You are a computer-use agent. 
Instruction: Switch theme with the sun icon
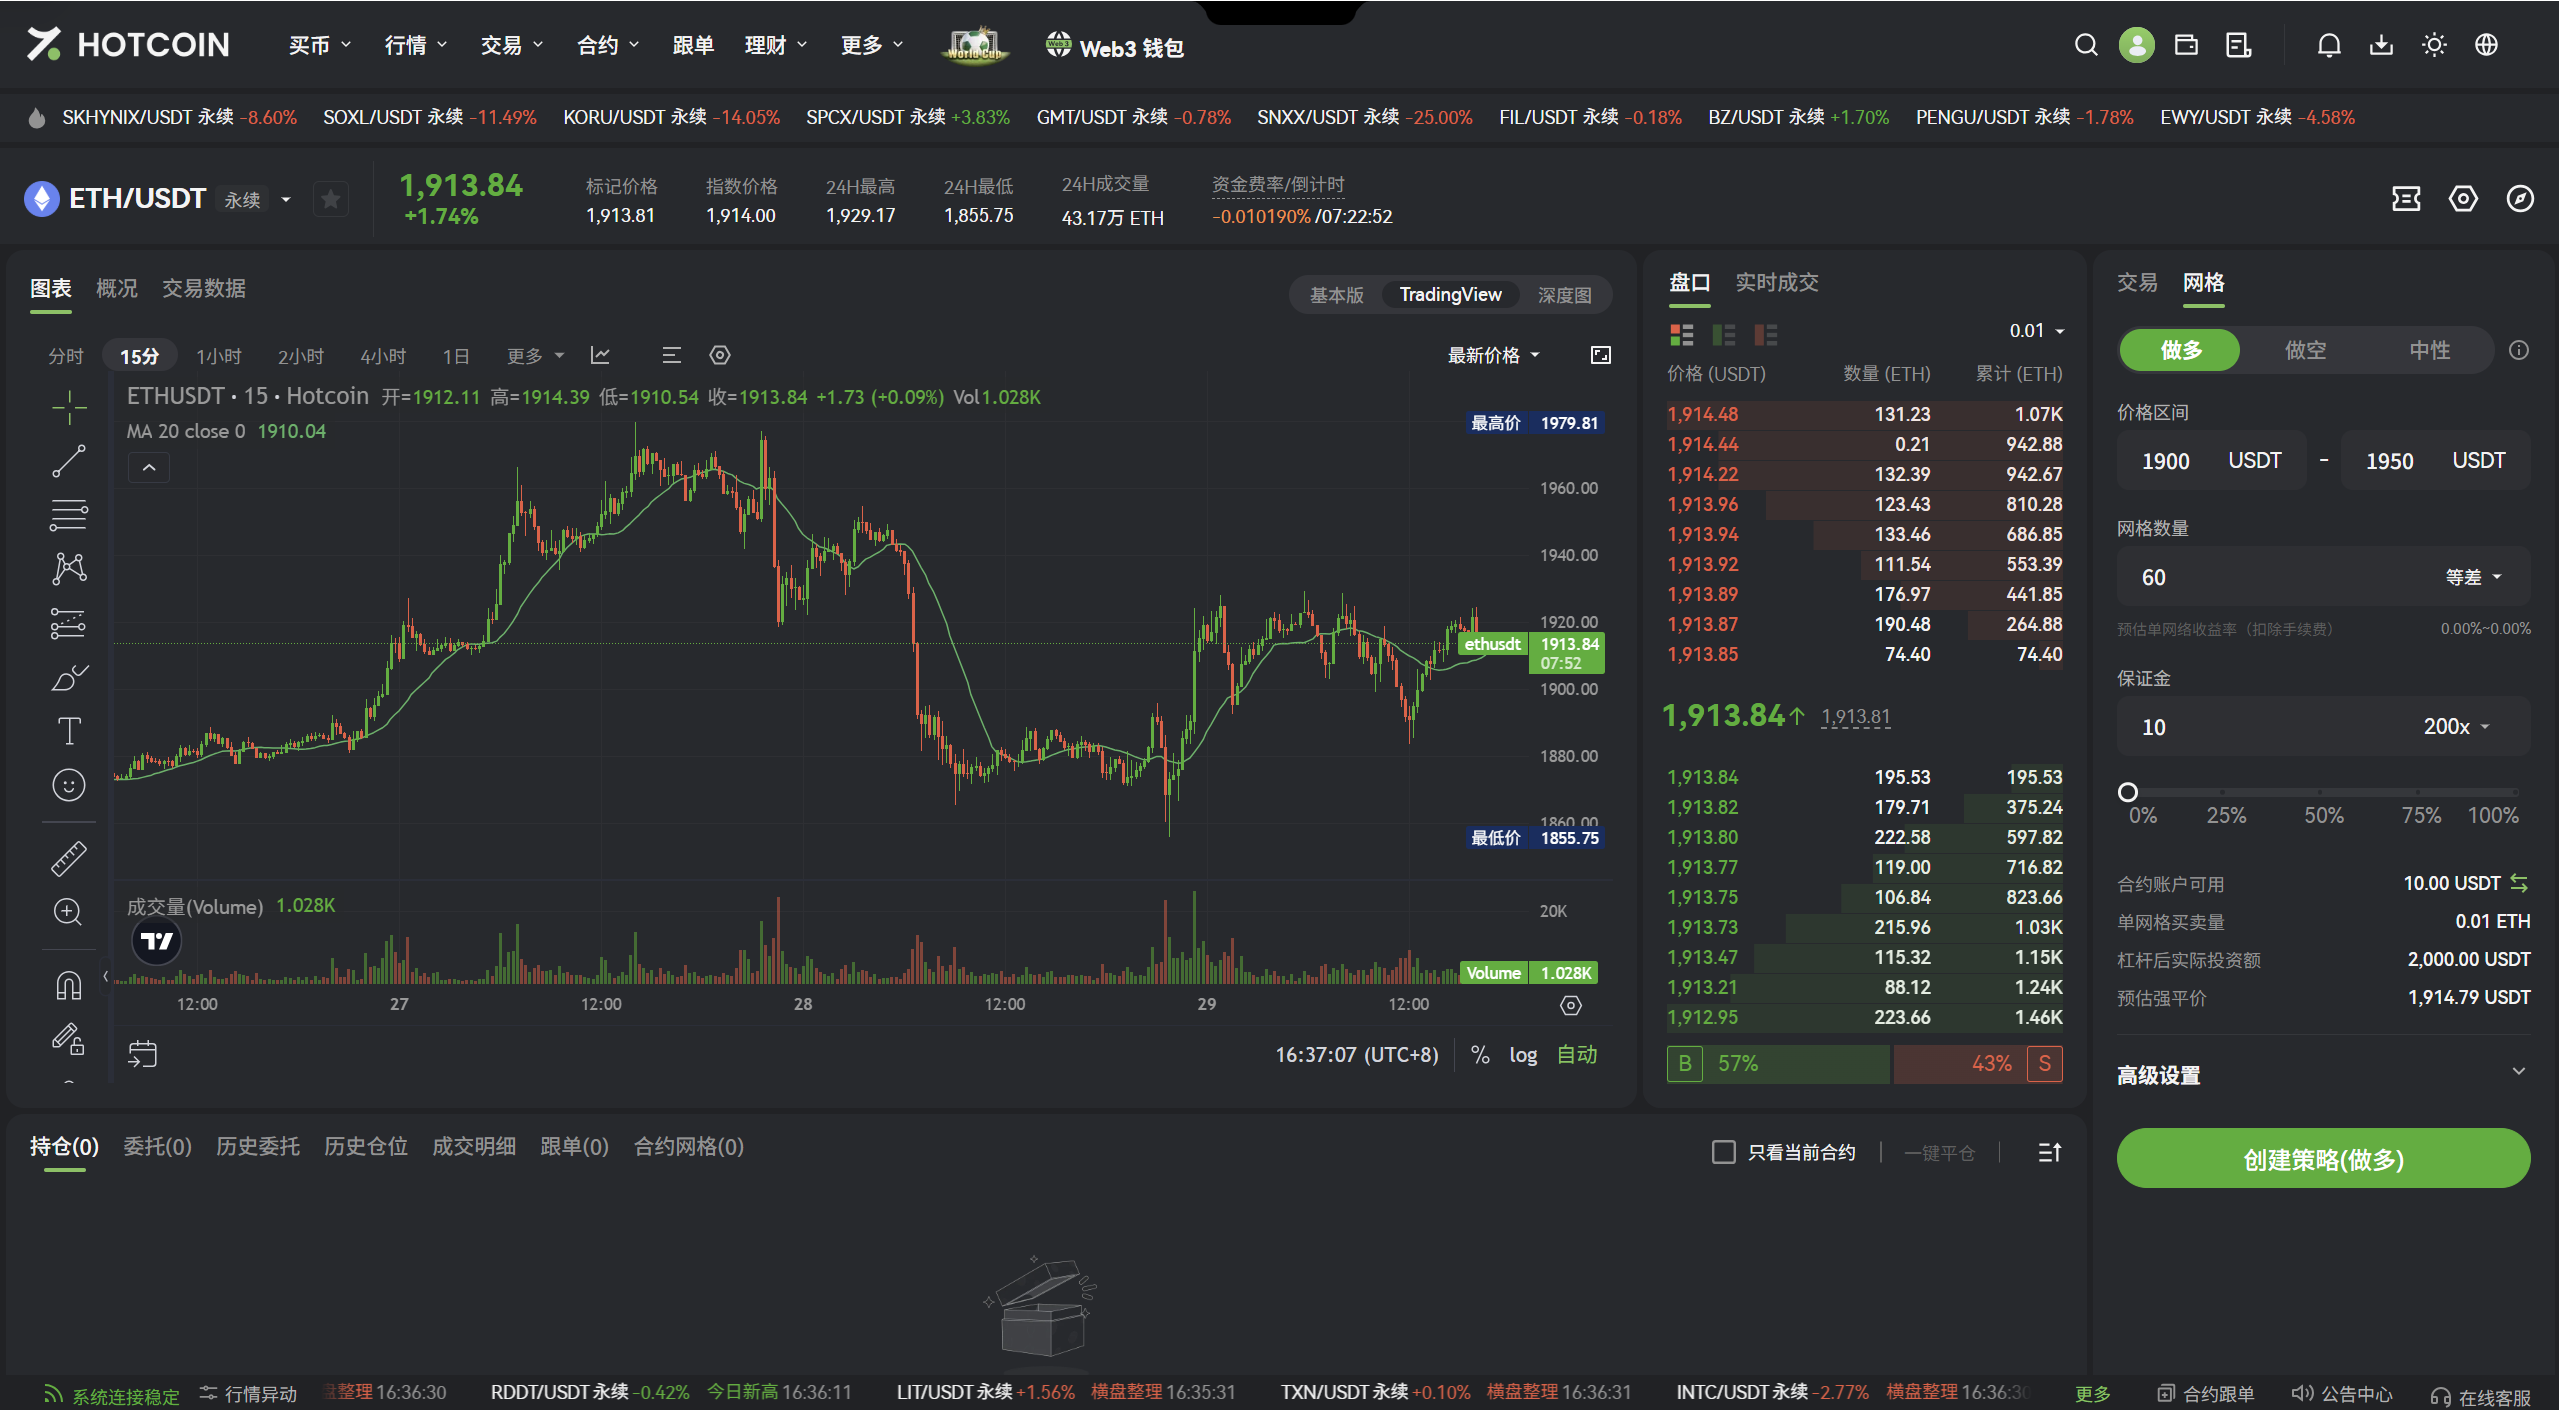[2434, 45]
